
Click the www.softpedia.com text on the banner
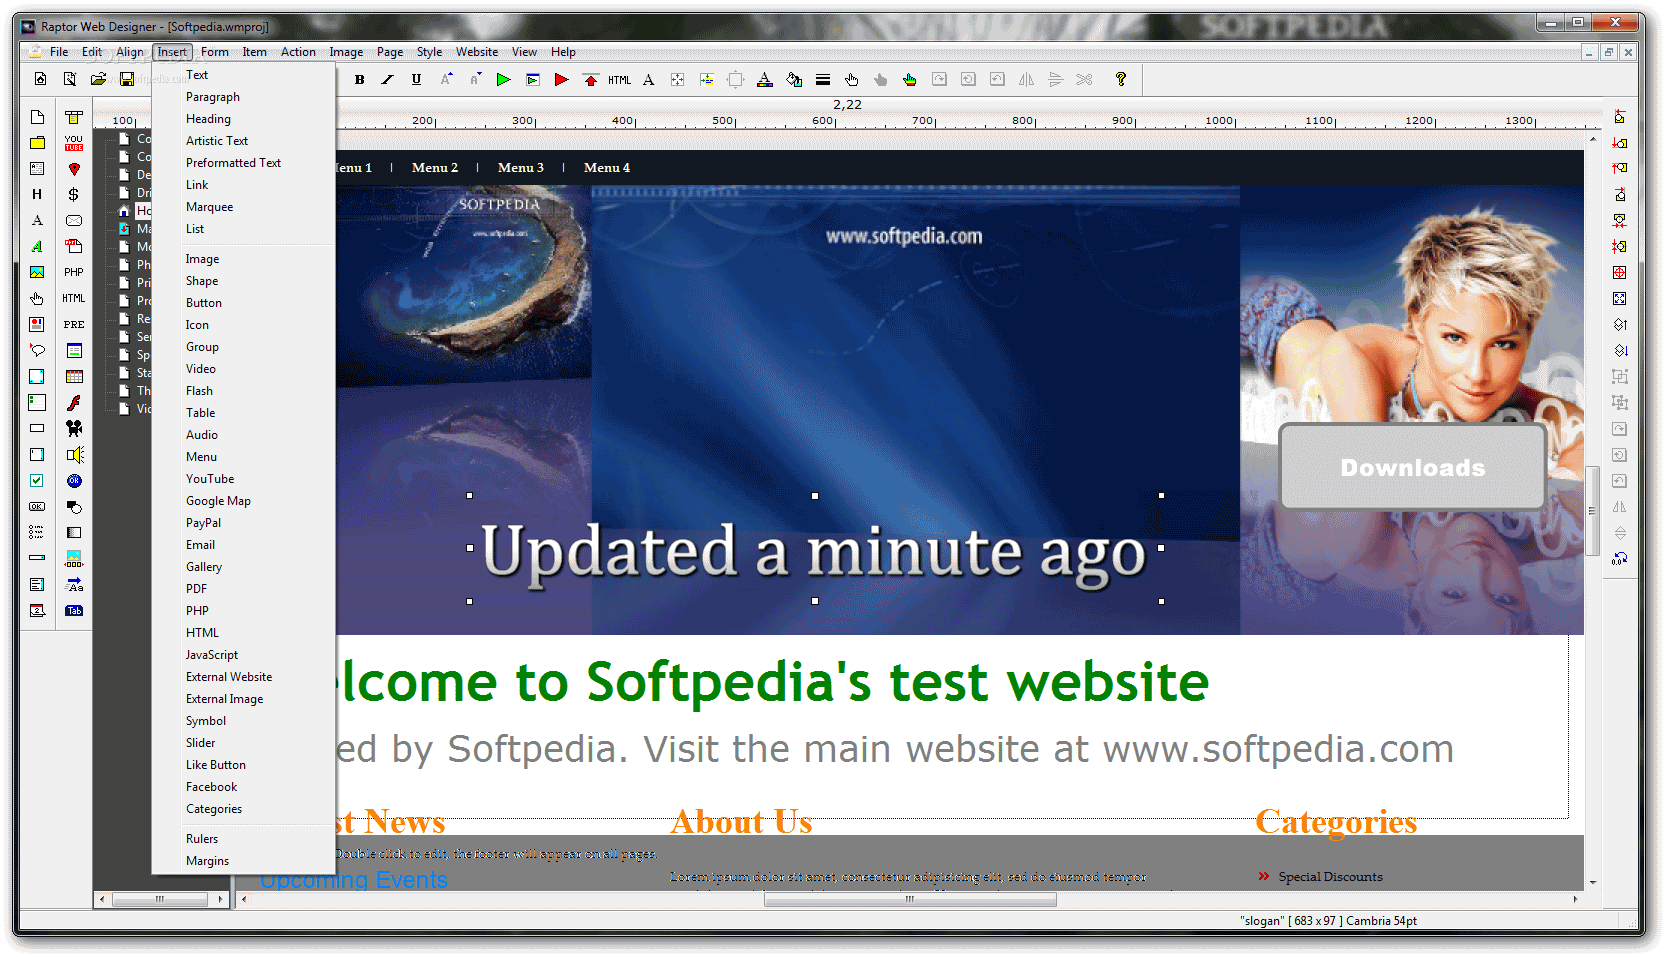pos(904,236)
